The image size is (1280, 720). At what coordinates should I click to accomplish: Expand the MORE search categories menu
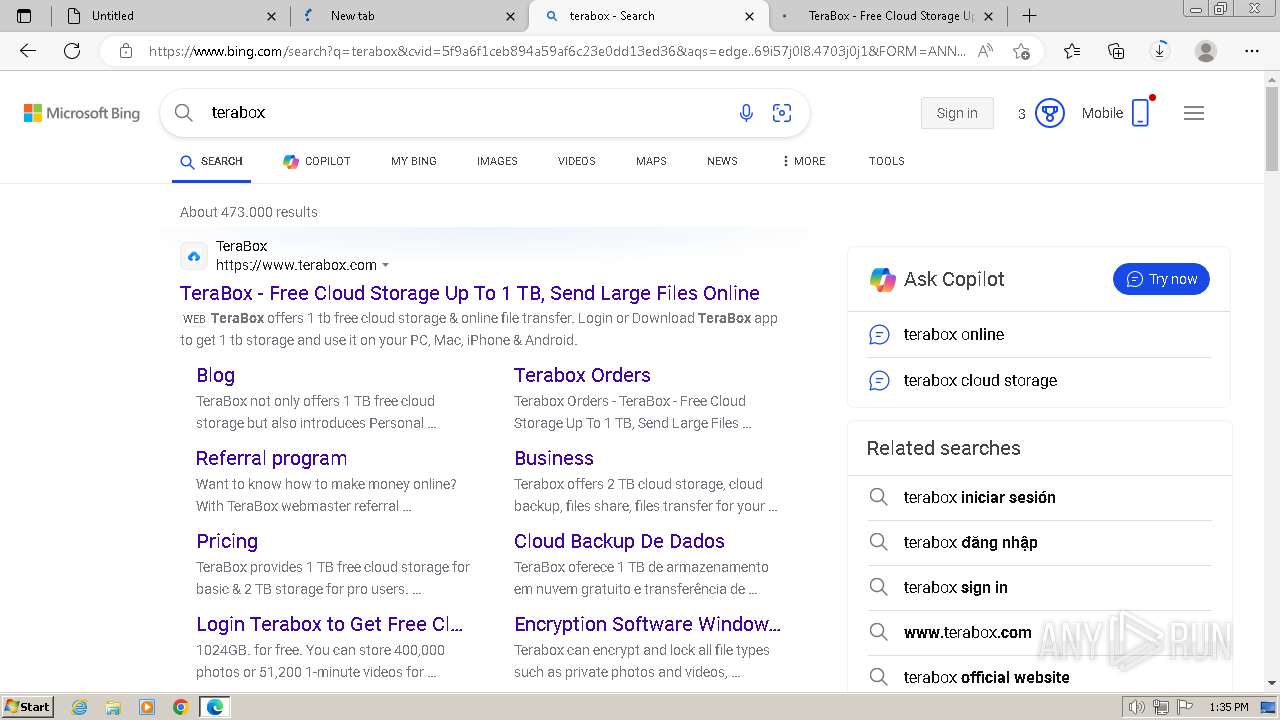pos(803,161)
